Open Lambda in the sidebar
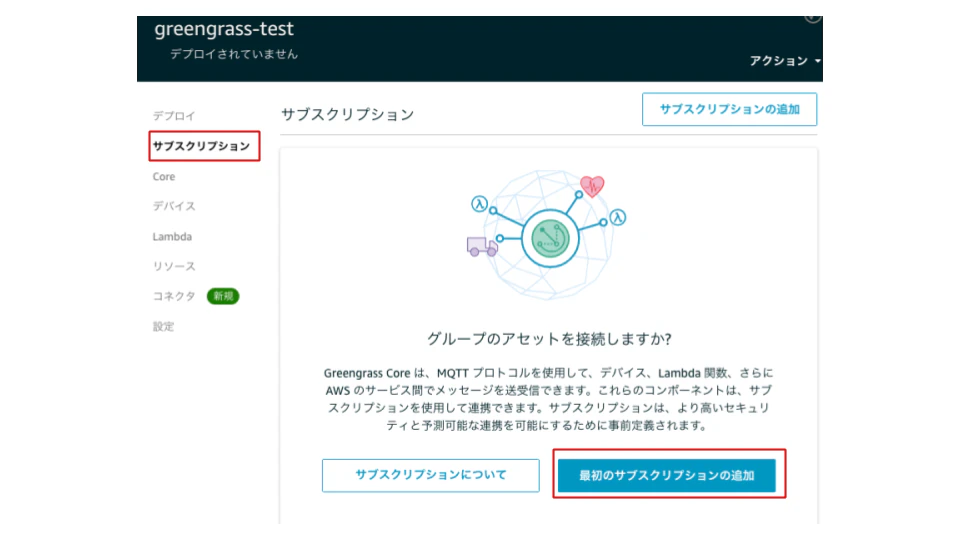The image size is (960, 540). pos(172,236)
